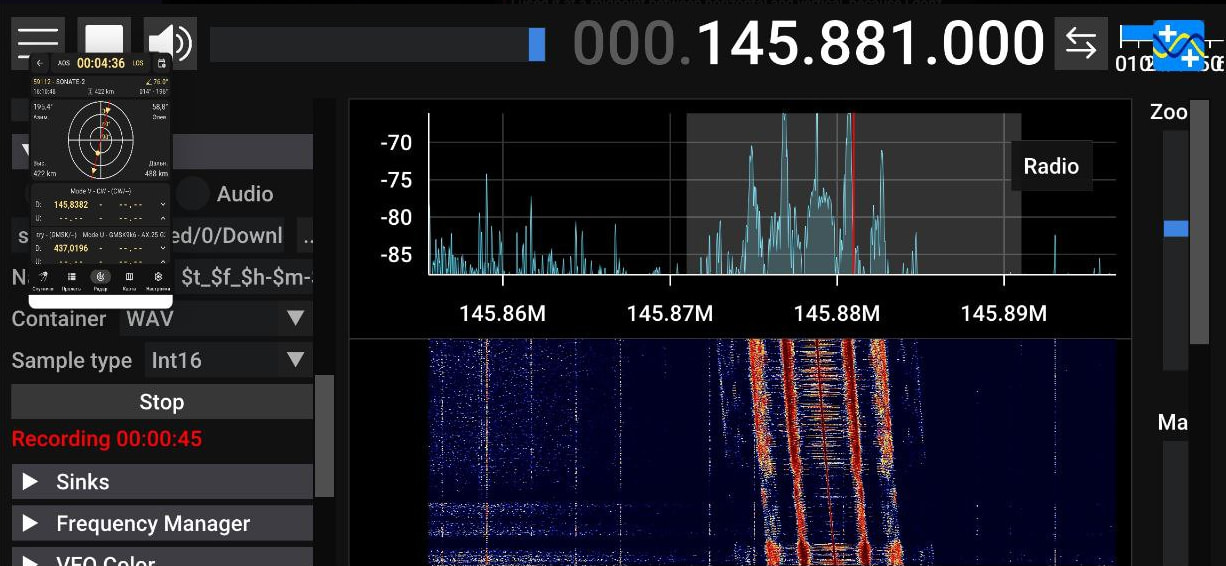Click the recording name template field
The height and width of the screenshot is (566, 1226).
[x=245, y=277]
